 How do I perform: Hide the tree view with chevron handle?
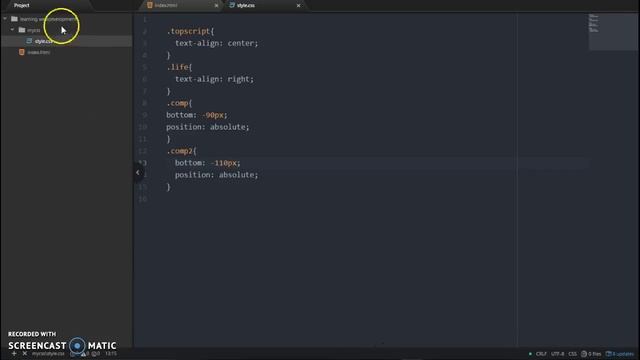[138, 172]
